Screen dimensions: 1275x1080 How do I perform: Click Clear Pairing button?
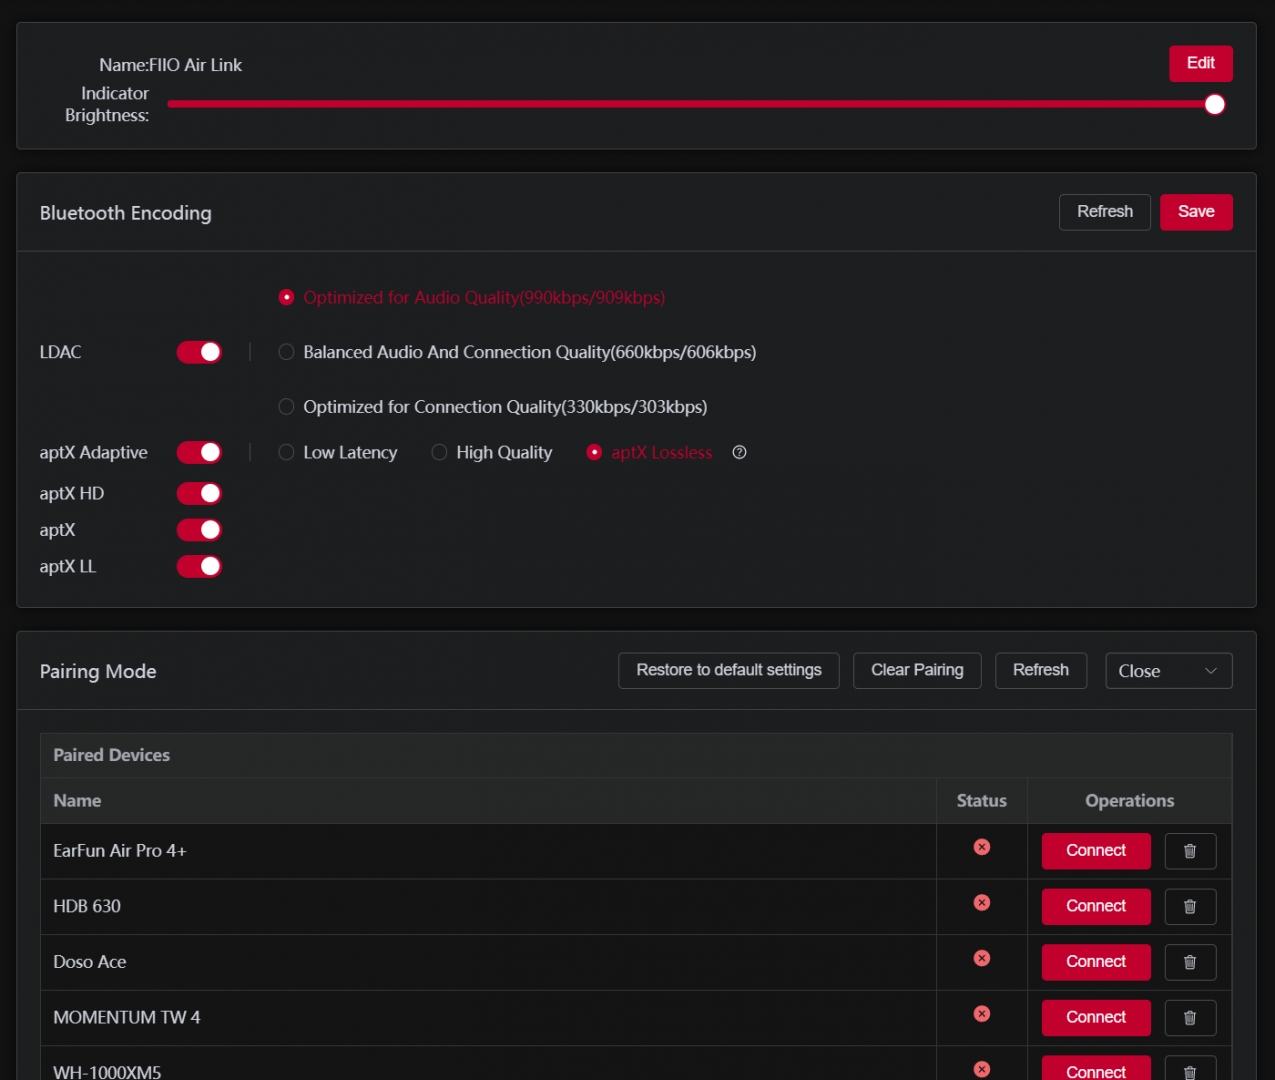pos(916,671)
